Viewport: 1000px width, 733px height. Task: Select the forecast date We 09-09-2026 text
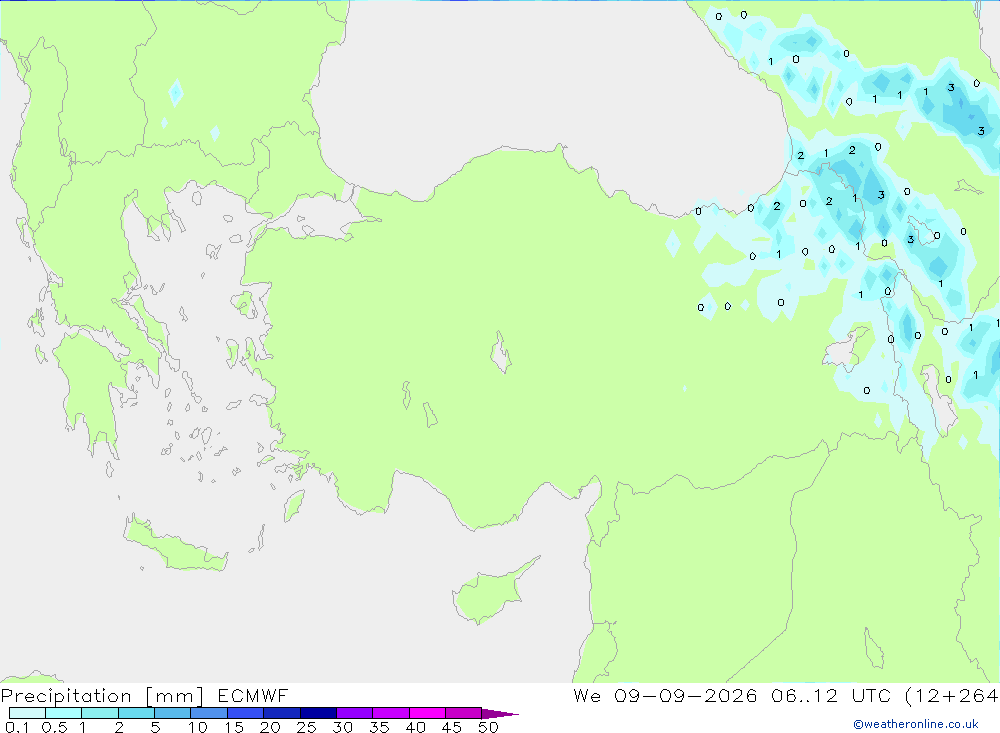[x=665, y=696]
